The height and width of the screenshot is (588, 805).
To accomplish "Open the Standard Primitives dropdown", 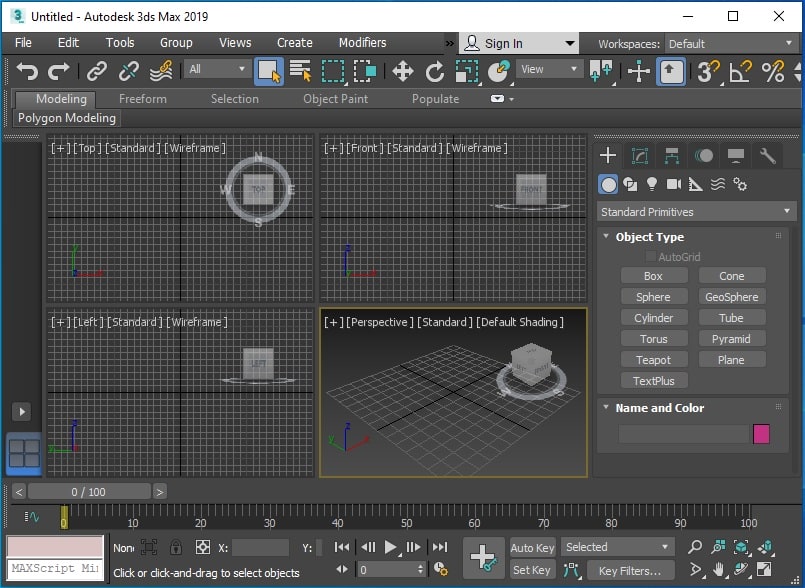I will point(696,212).
